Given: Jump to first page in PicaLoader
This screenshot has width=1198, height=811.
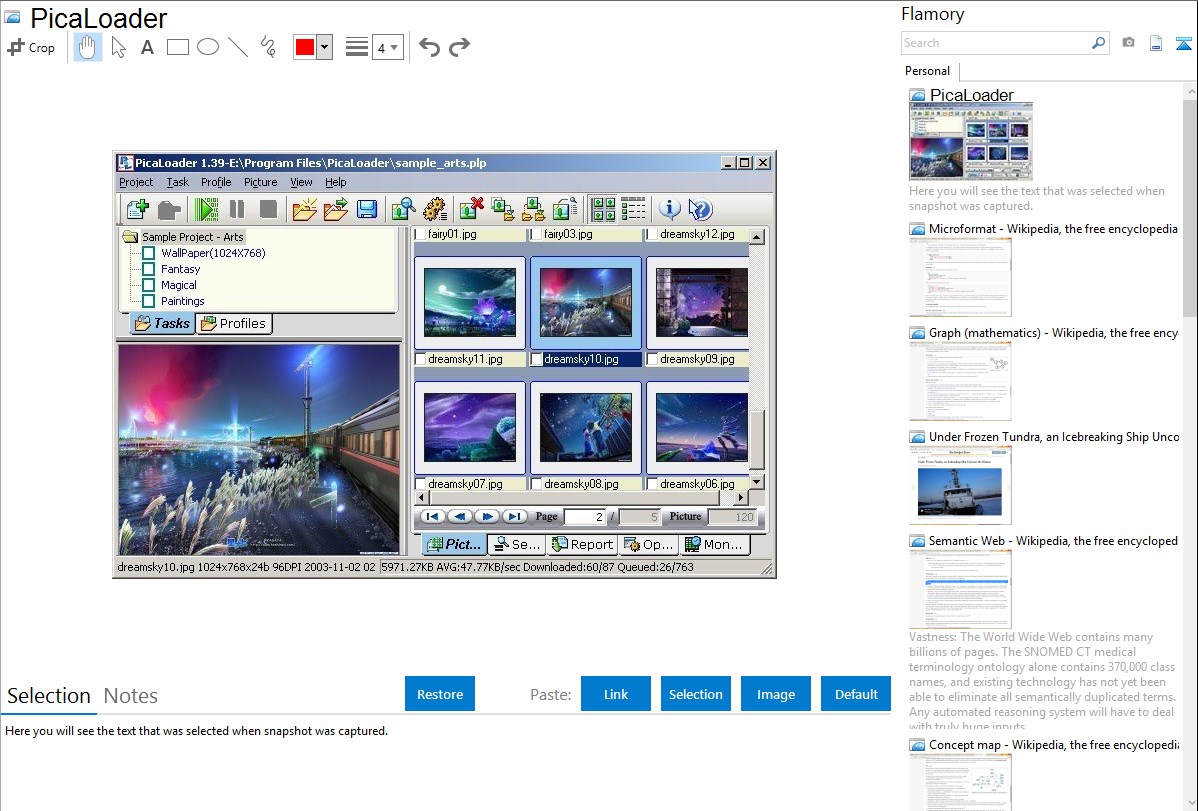Looking at the screenshot, I should tap(432, 517).
